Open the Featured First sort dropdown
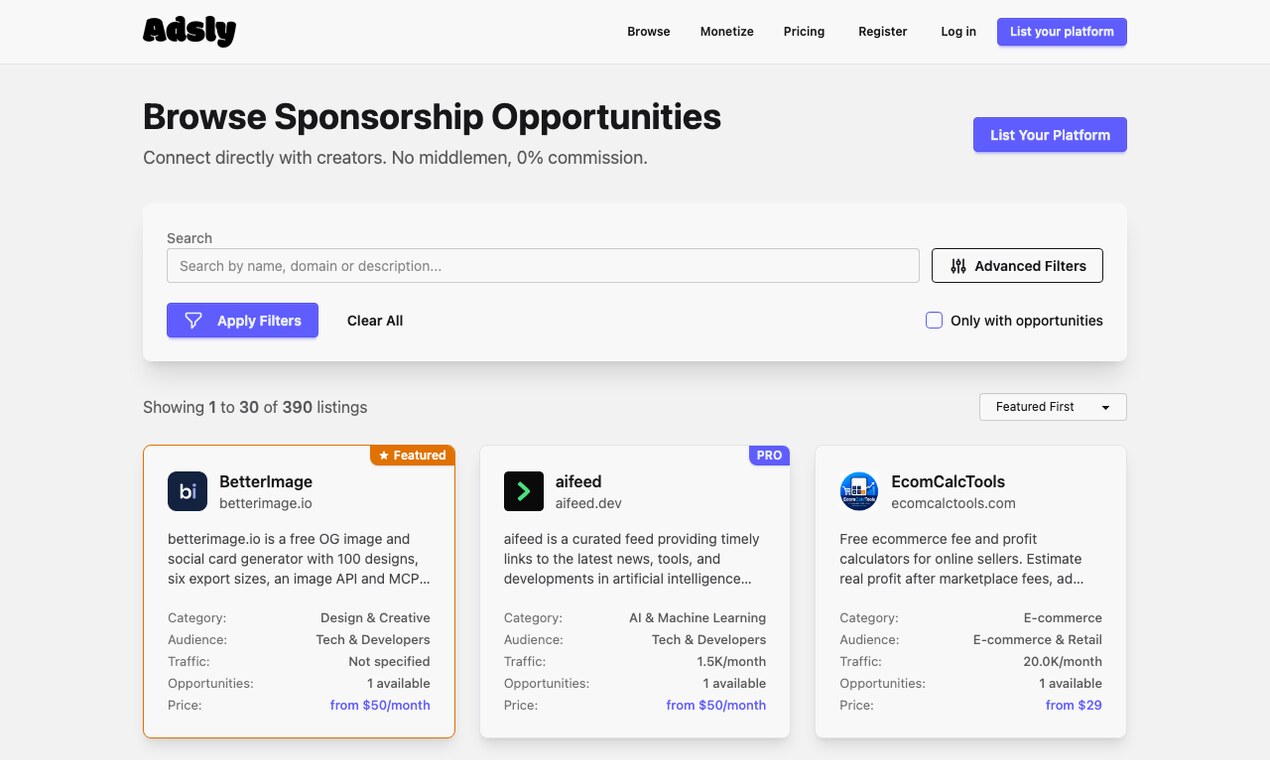 click(1053, 407)
